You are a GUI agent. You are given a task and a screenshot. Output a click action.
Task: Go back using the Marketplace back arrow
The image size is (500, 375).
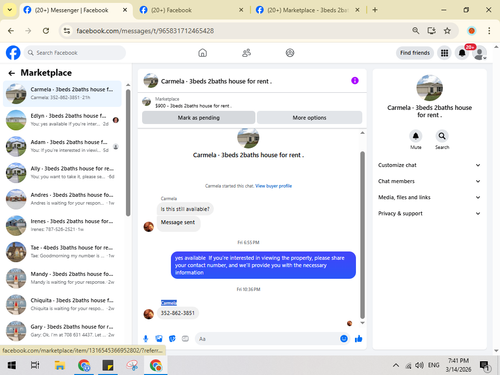[12, 73]
